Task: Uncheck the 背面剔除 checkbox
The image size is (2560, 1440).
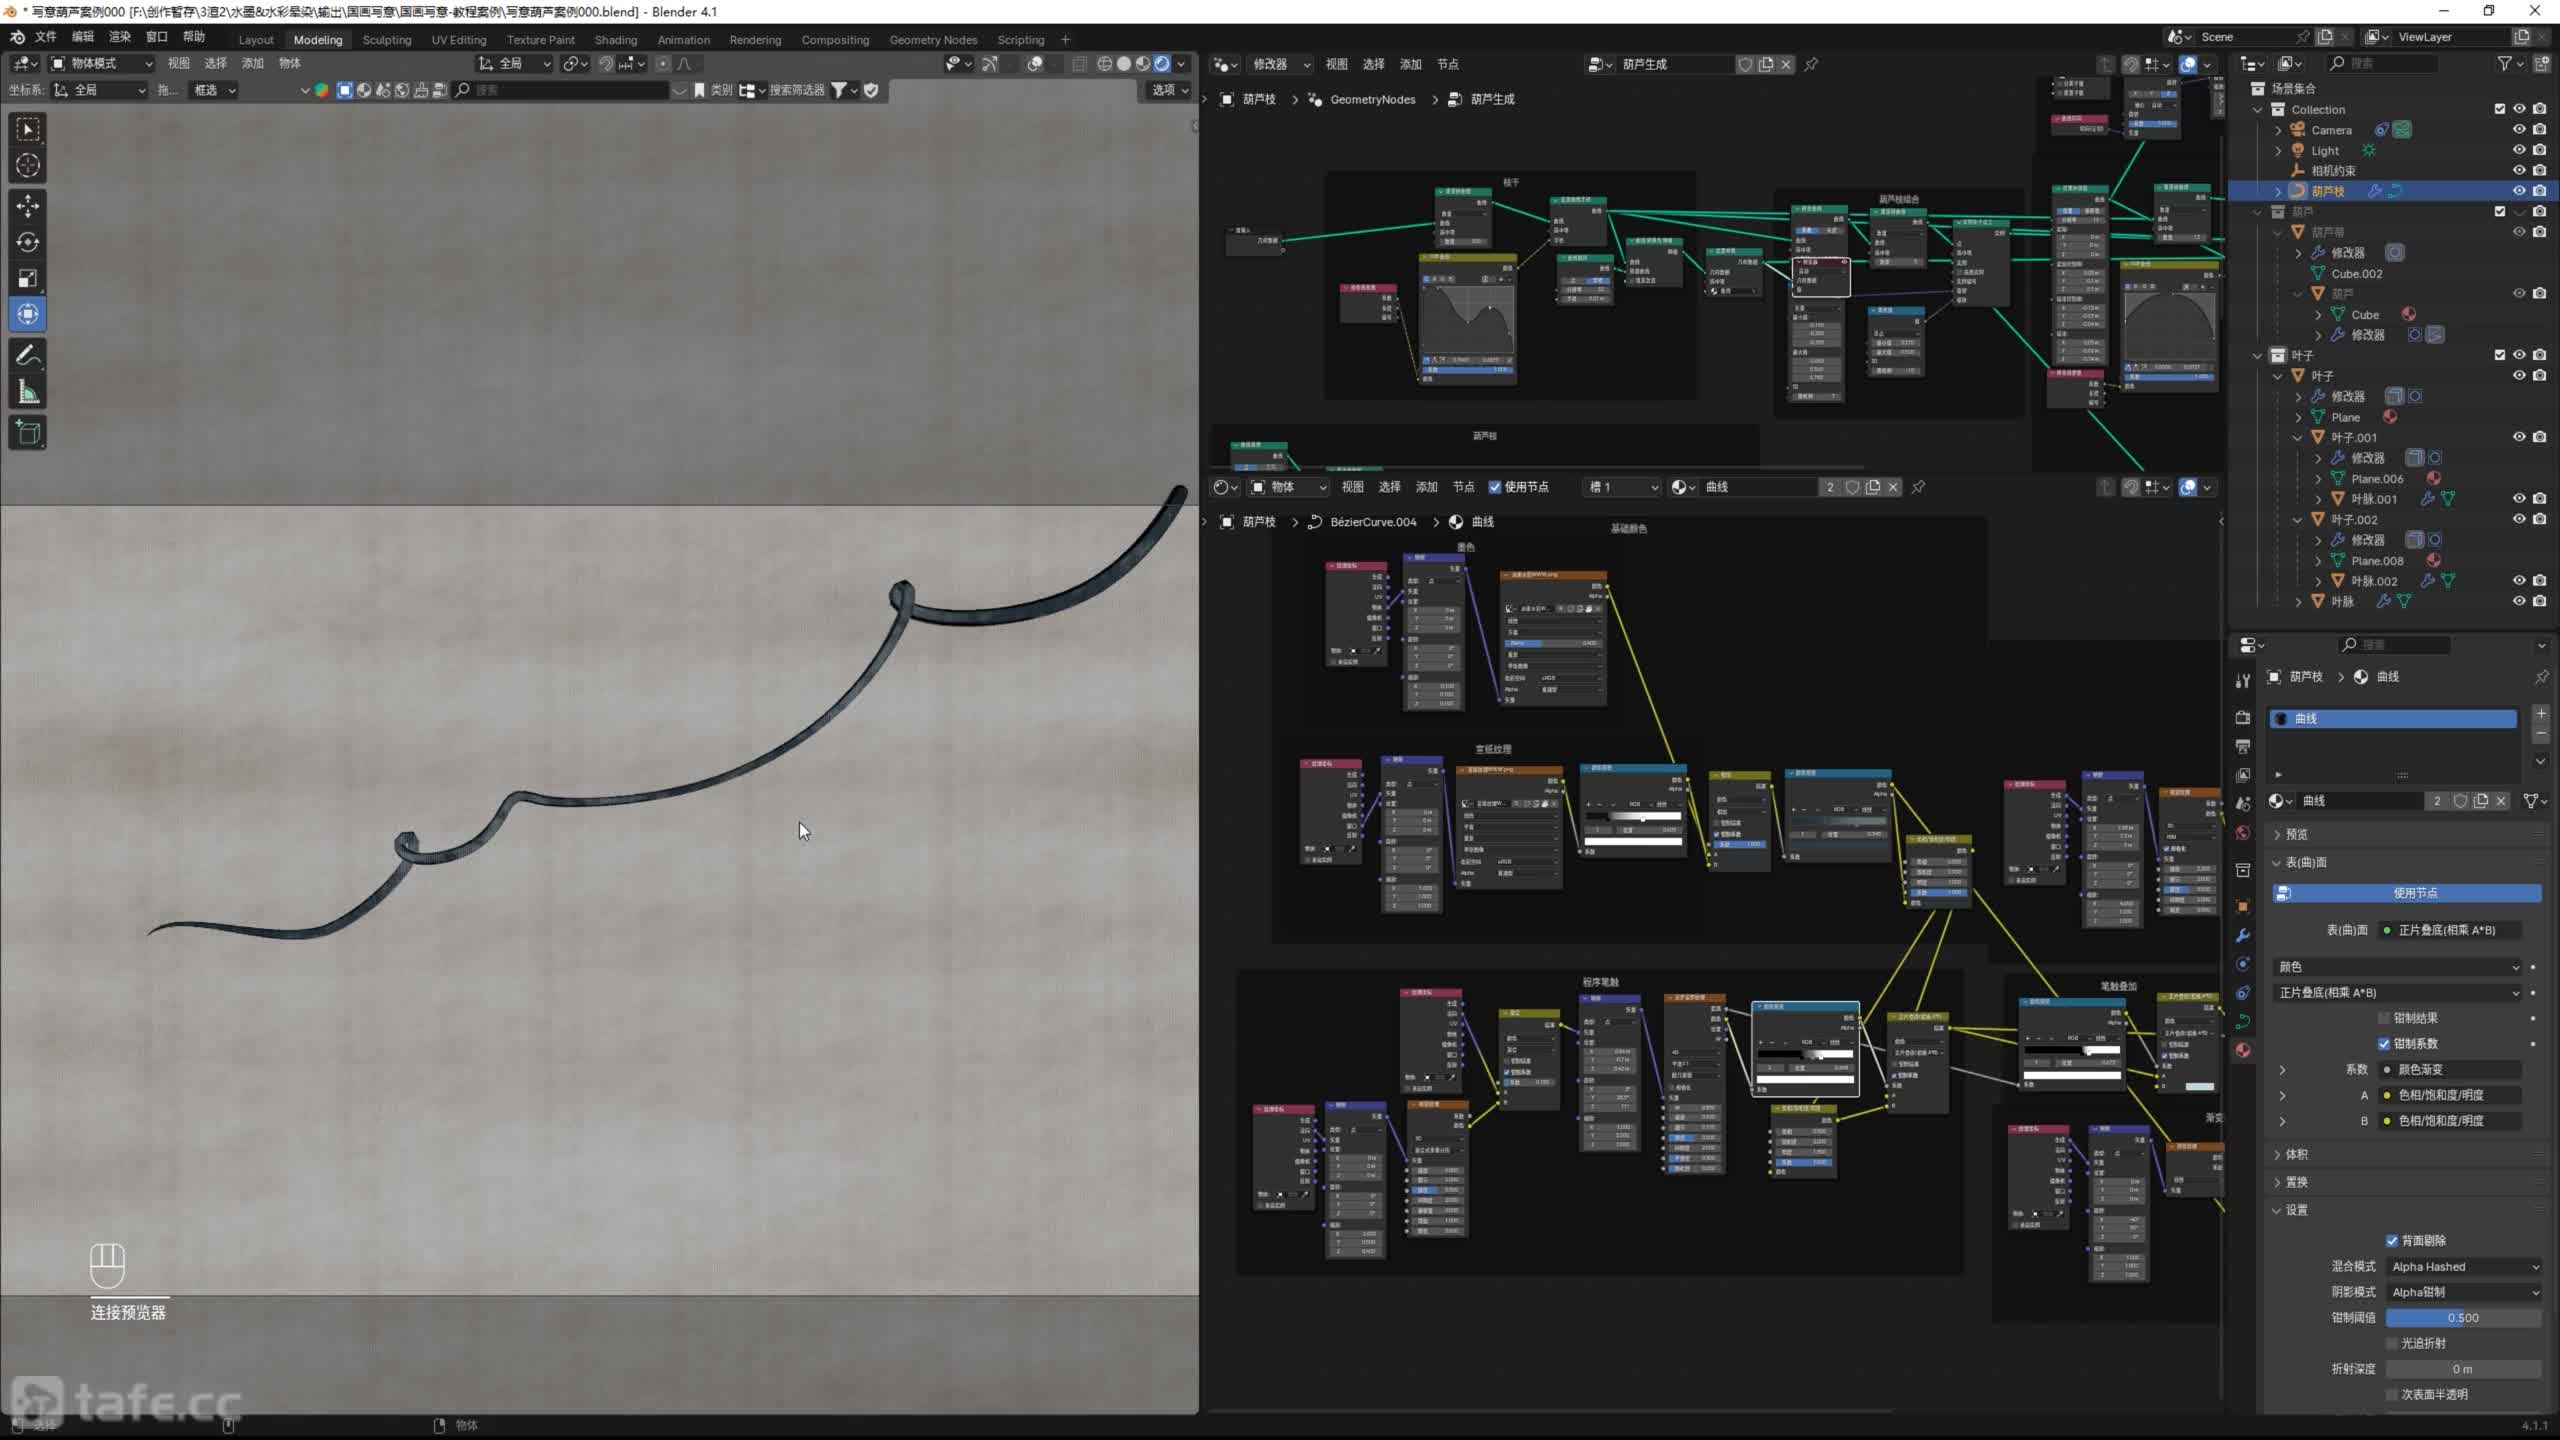Action: pyautogui.click(x=2392, y=1240)
